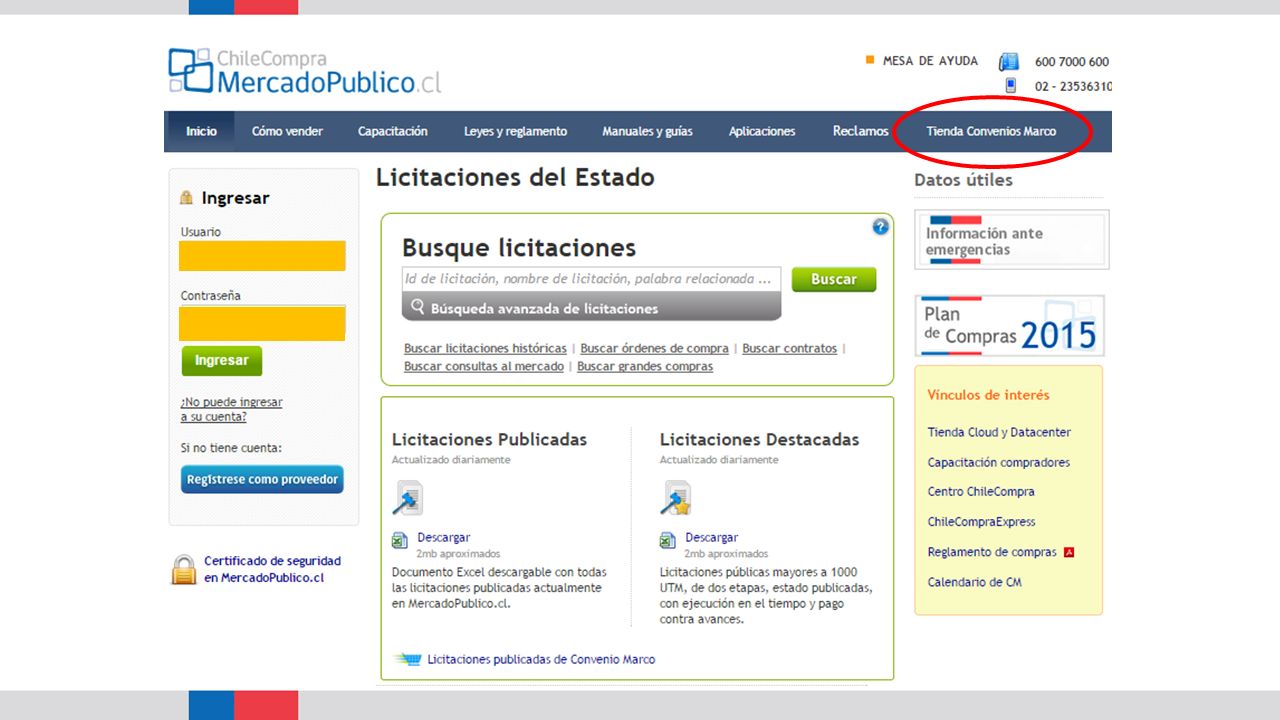The height and width of the screenshot is (720, 1280).
Task: Click Descargar under Licitaciones Destacadas
Action: click(711, 537)
